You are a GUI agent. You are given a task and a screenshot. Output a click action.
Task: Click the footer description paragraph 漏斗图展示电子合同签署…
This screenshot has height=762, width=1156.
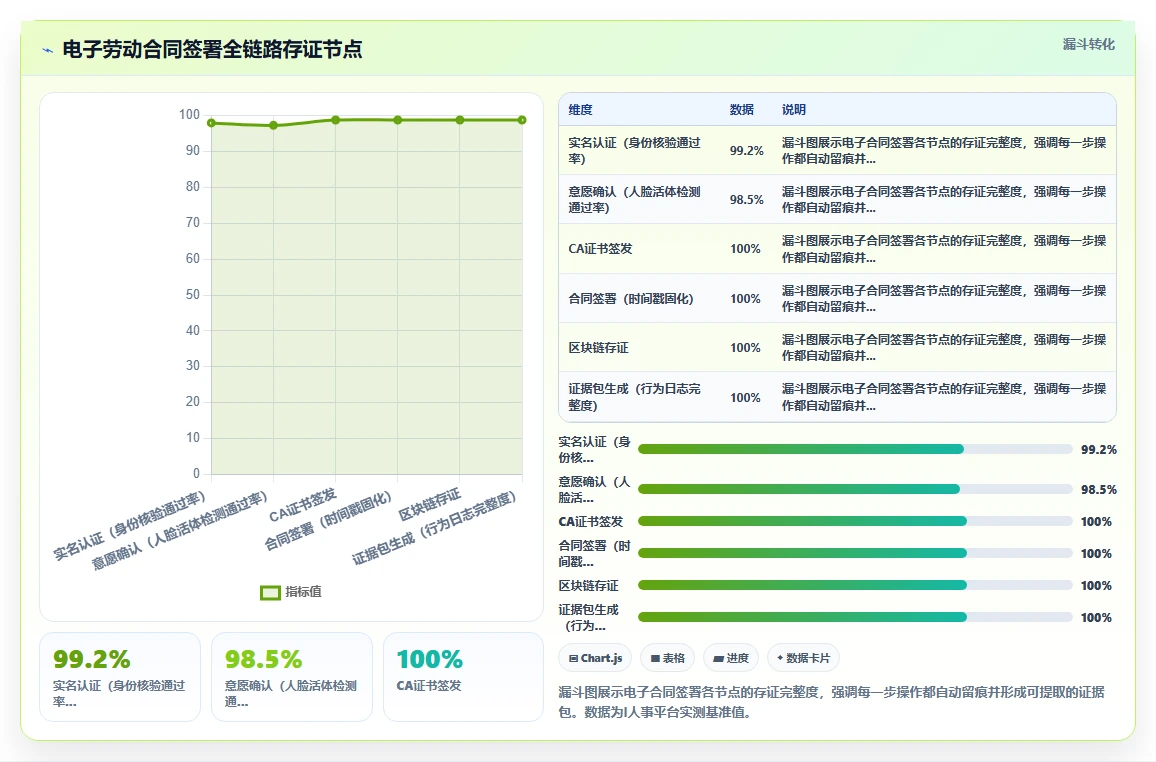[832, 702]
